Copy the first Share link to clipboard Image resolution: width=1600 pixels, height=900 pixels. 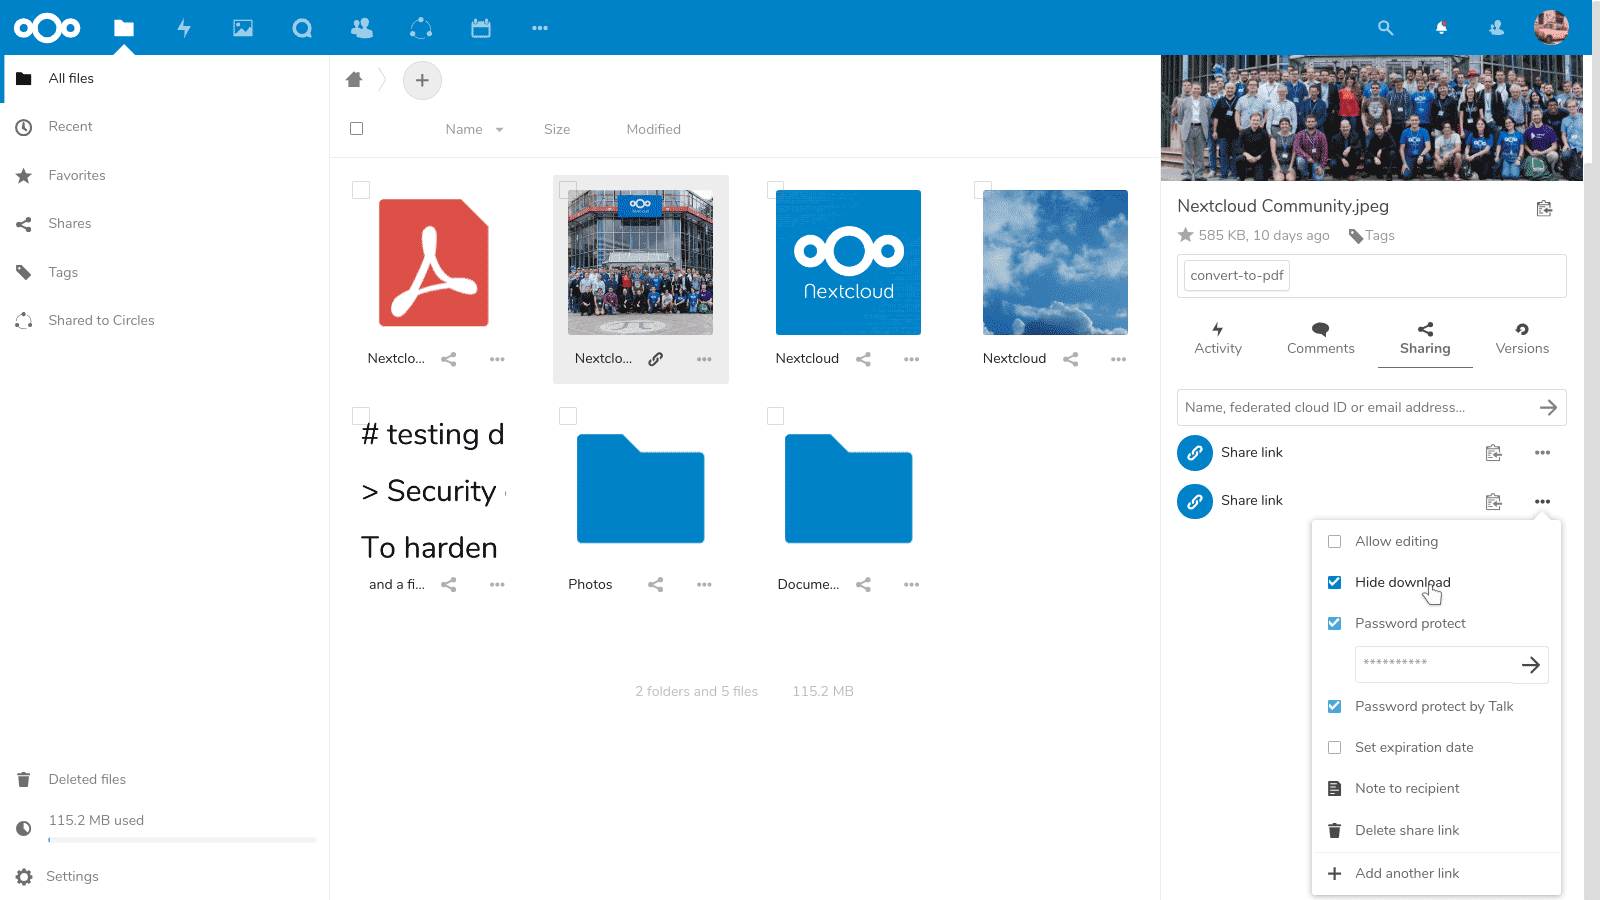[1494, 452]
